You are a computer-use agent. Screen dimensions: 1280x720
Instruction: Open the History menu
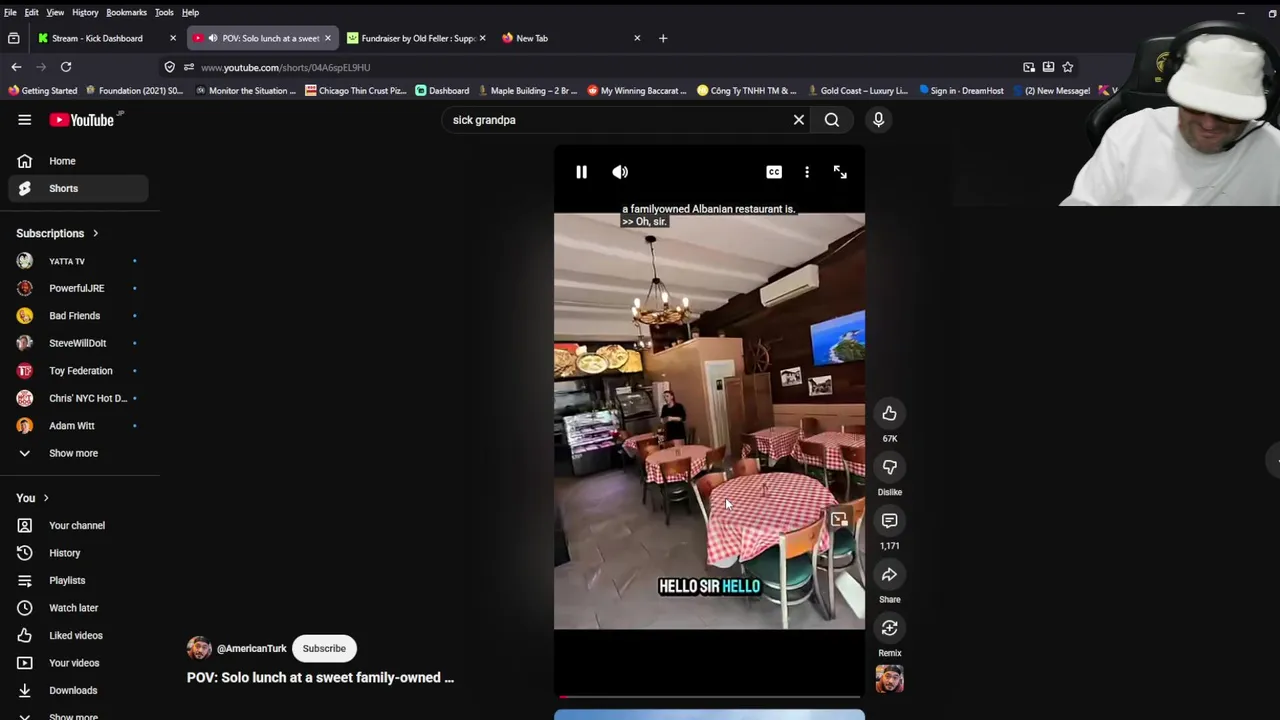(85, 12)
